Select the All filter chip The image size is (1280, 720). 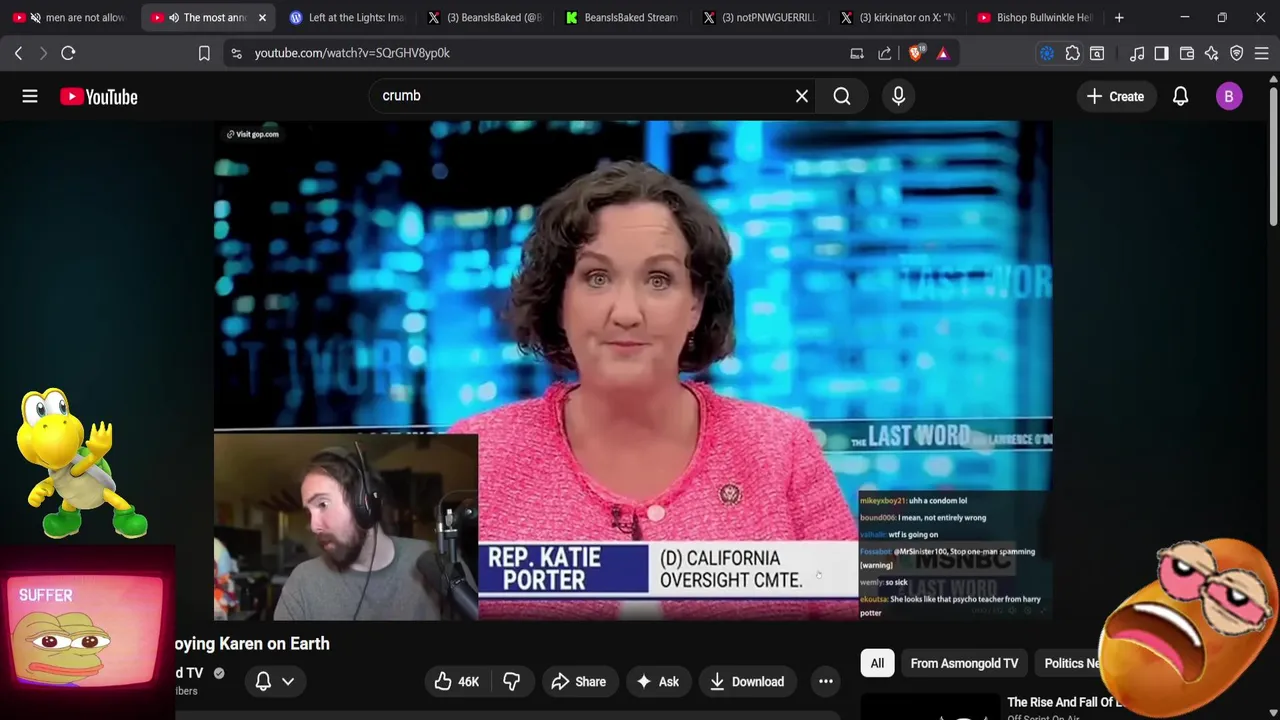[877, 663]
